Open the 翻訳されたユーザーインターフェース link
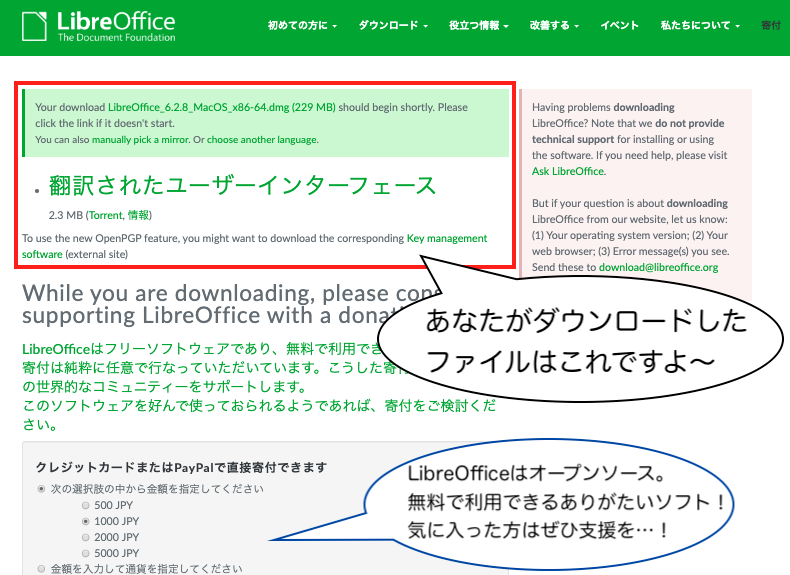790x575 pixels. coord(242,185)
